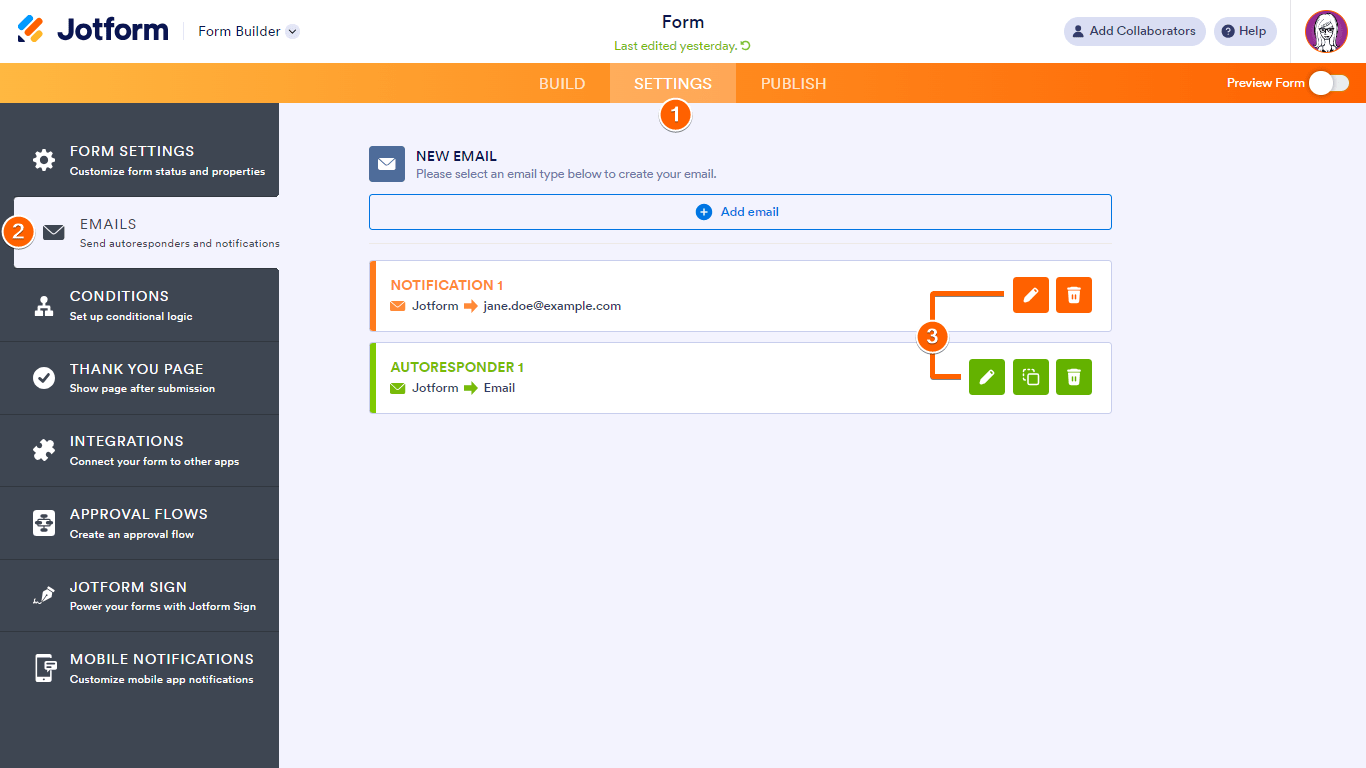Click the Integrations puzzle piece icon
Image resolution: width=1366 pixels, height=768 pixels.
pyautogui.click(x=44, y=451)
